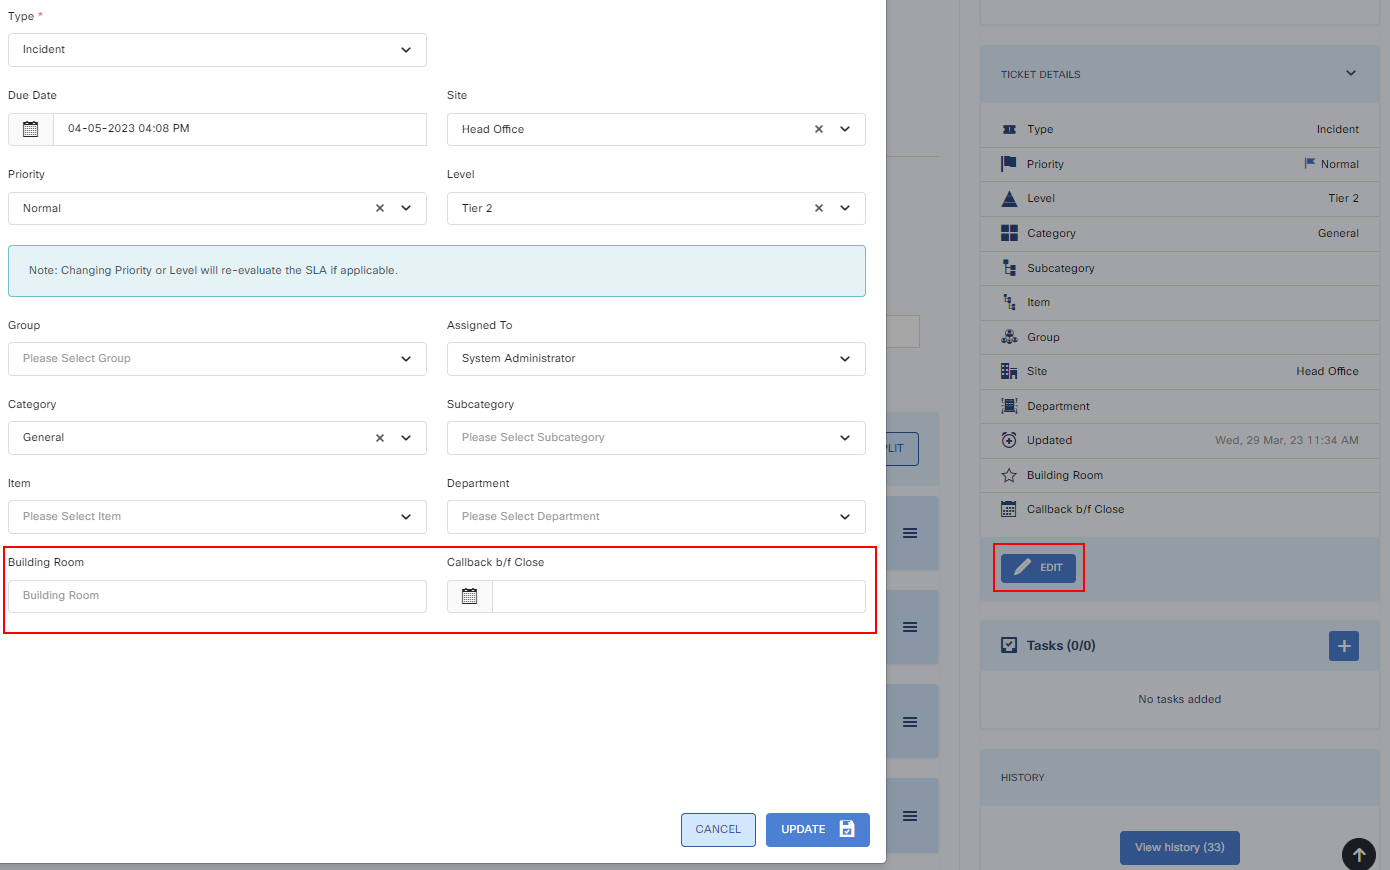
Task: Open View history (33)
Action: click(1179, 847)
